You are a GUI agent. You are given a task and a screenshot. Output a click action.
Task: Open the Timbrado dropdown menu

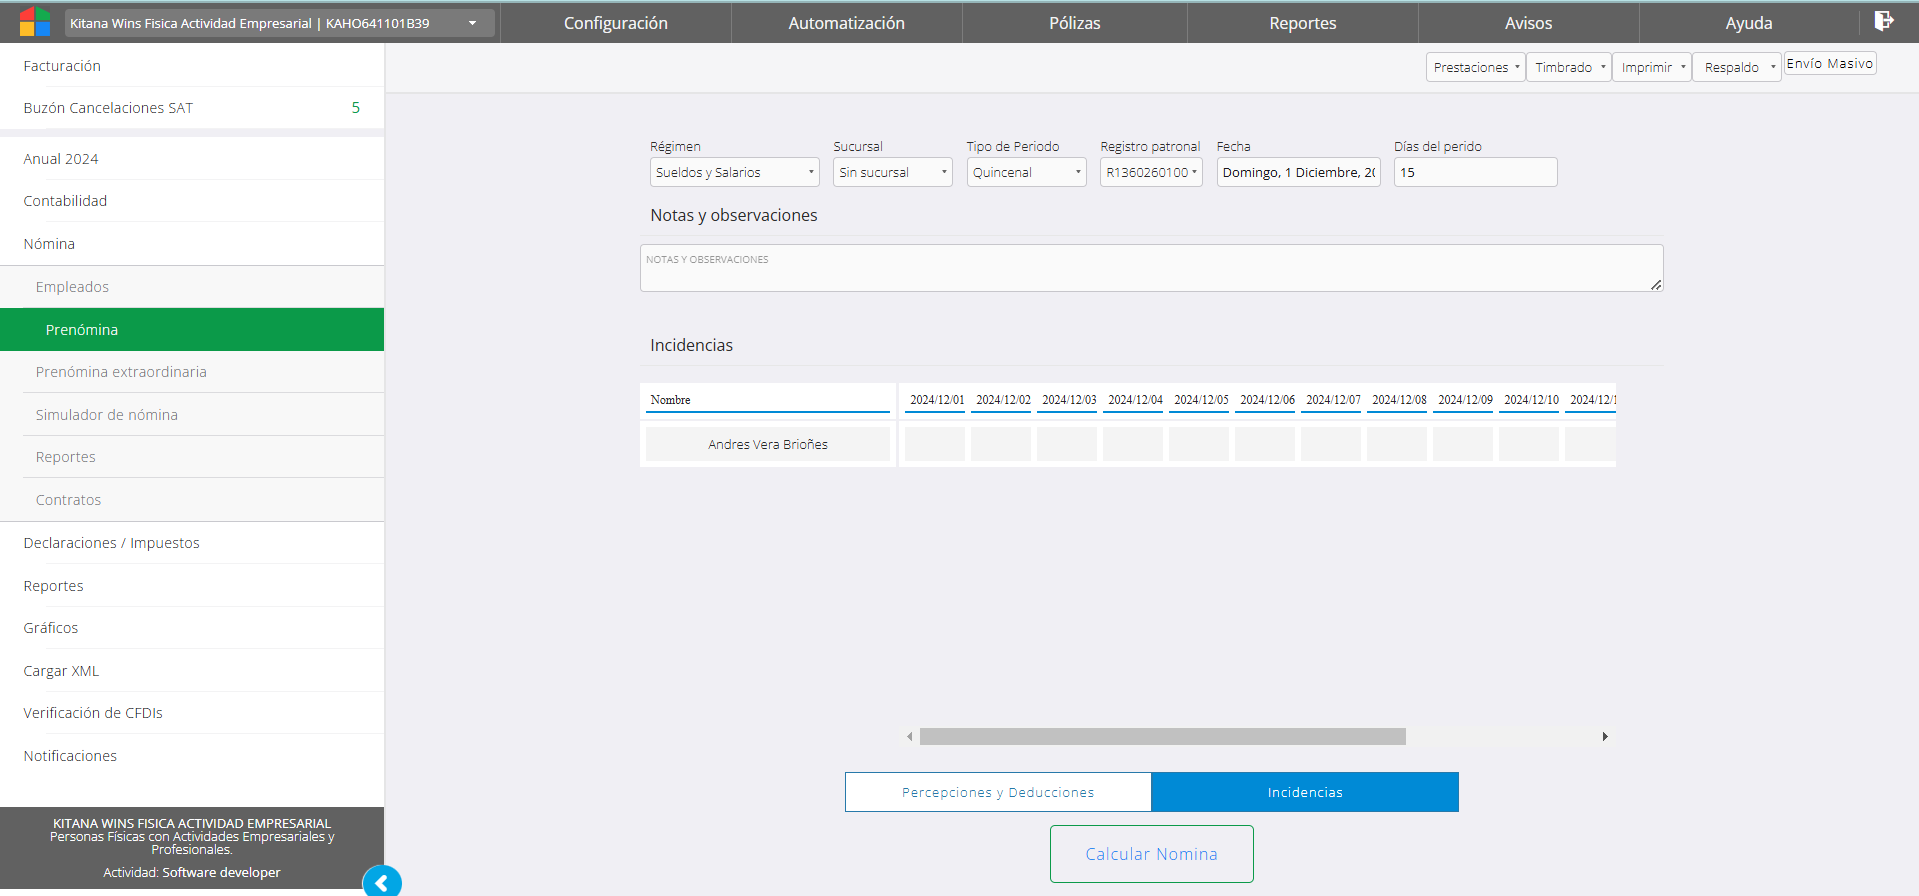point(1568,67)
